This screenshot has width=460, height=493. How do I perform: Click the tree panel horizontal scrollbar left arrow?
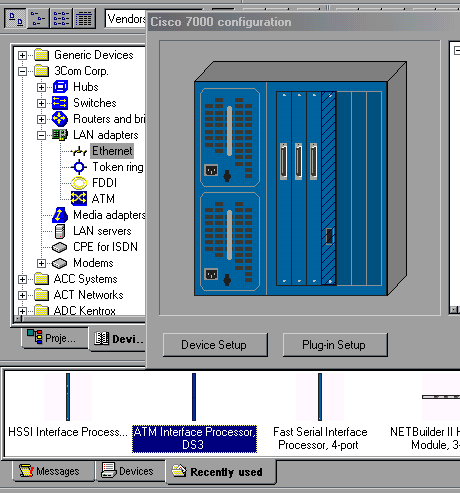(18, 319)
